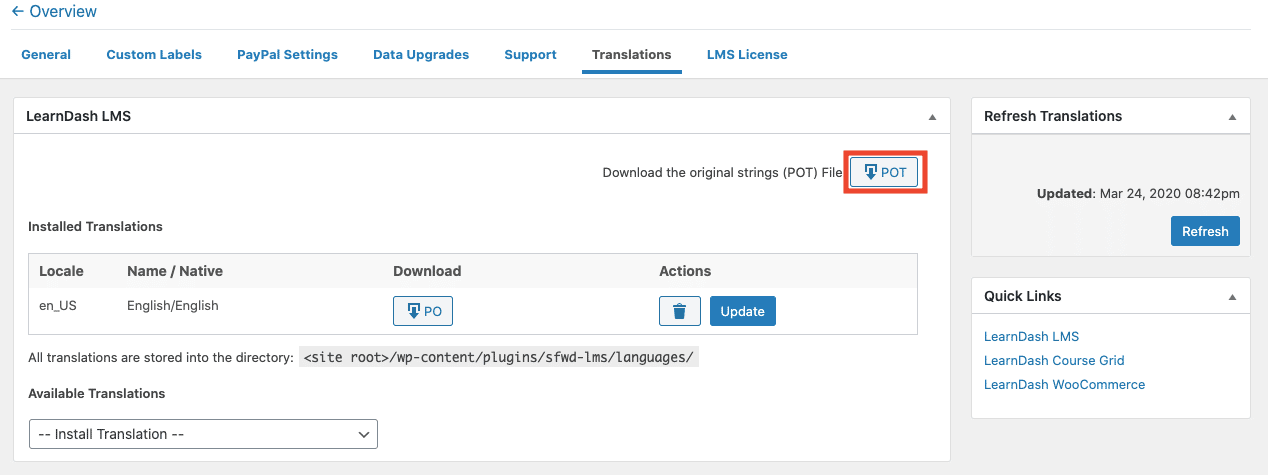Download the en_US PO file
Image resolution: width=1268 pixels, height=475 pixels.
pos(423,311)
